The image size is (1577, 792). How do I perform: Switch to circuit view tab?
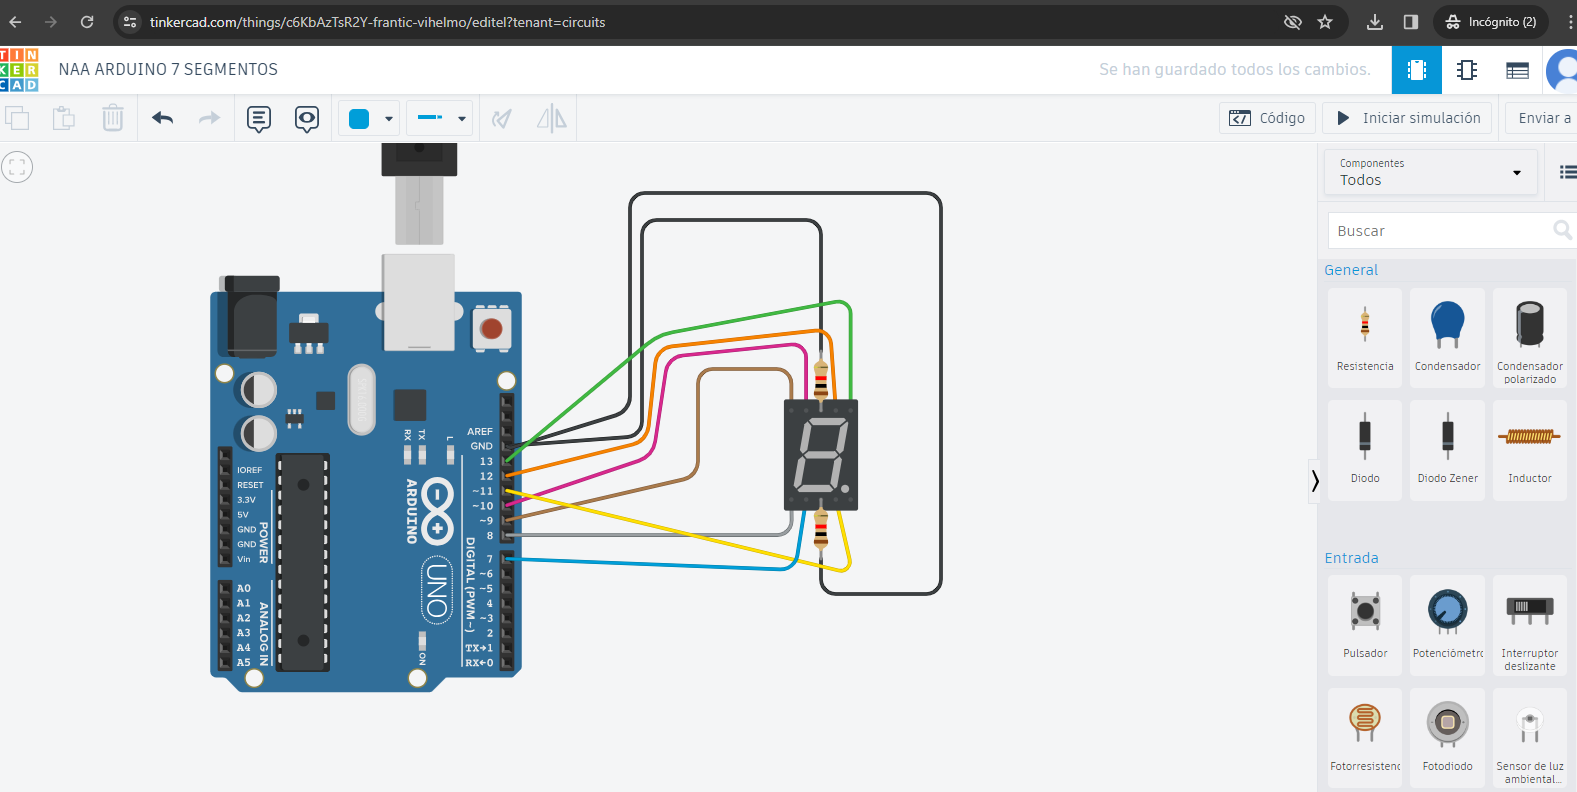click(1417, 70)
